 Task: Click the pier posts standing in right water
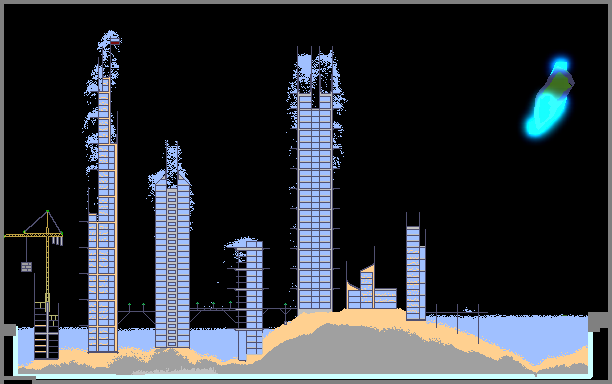point(457,323)
